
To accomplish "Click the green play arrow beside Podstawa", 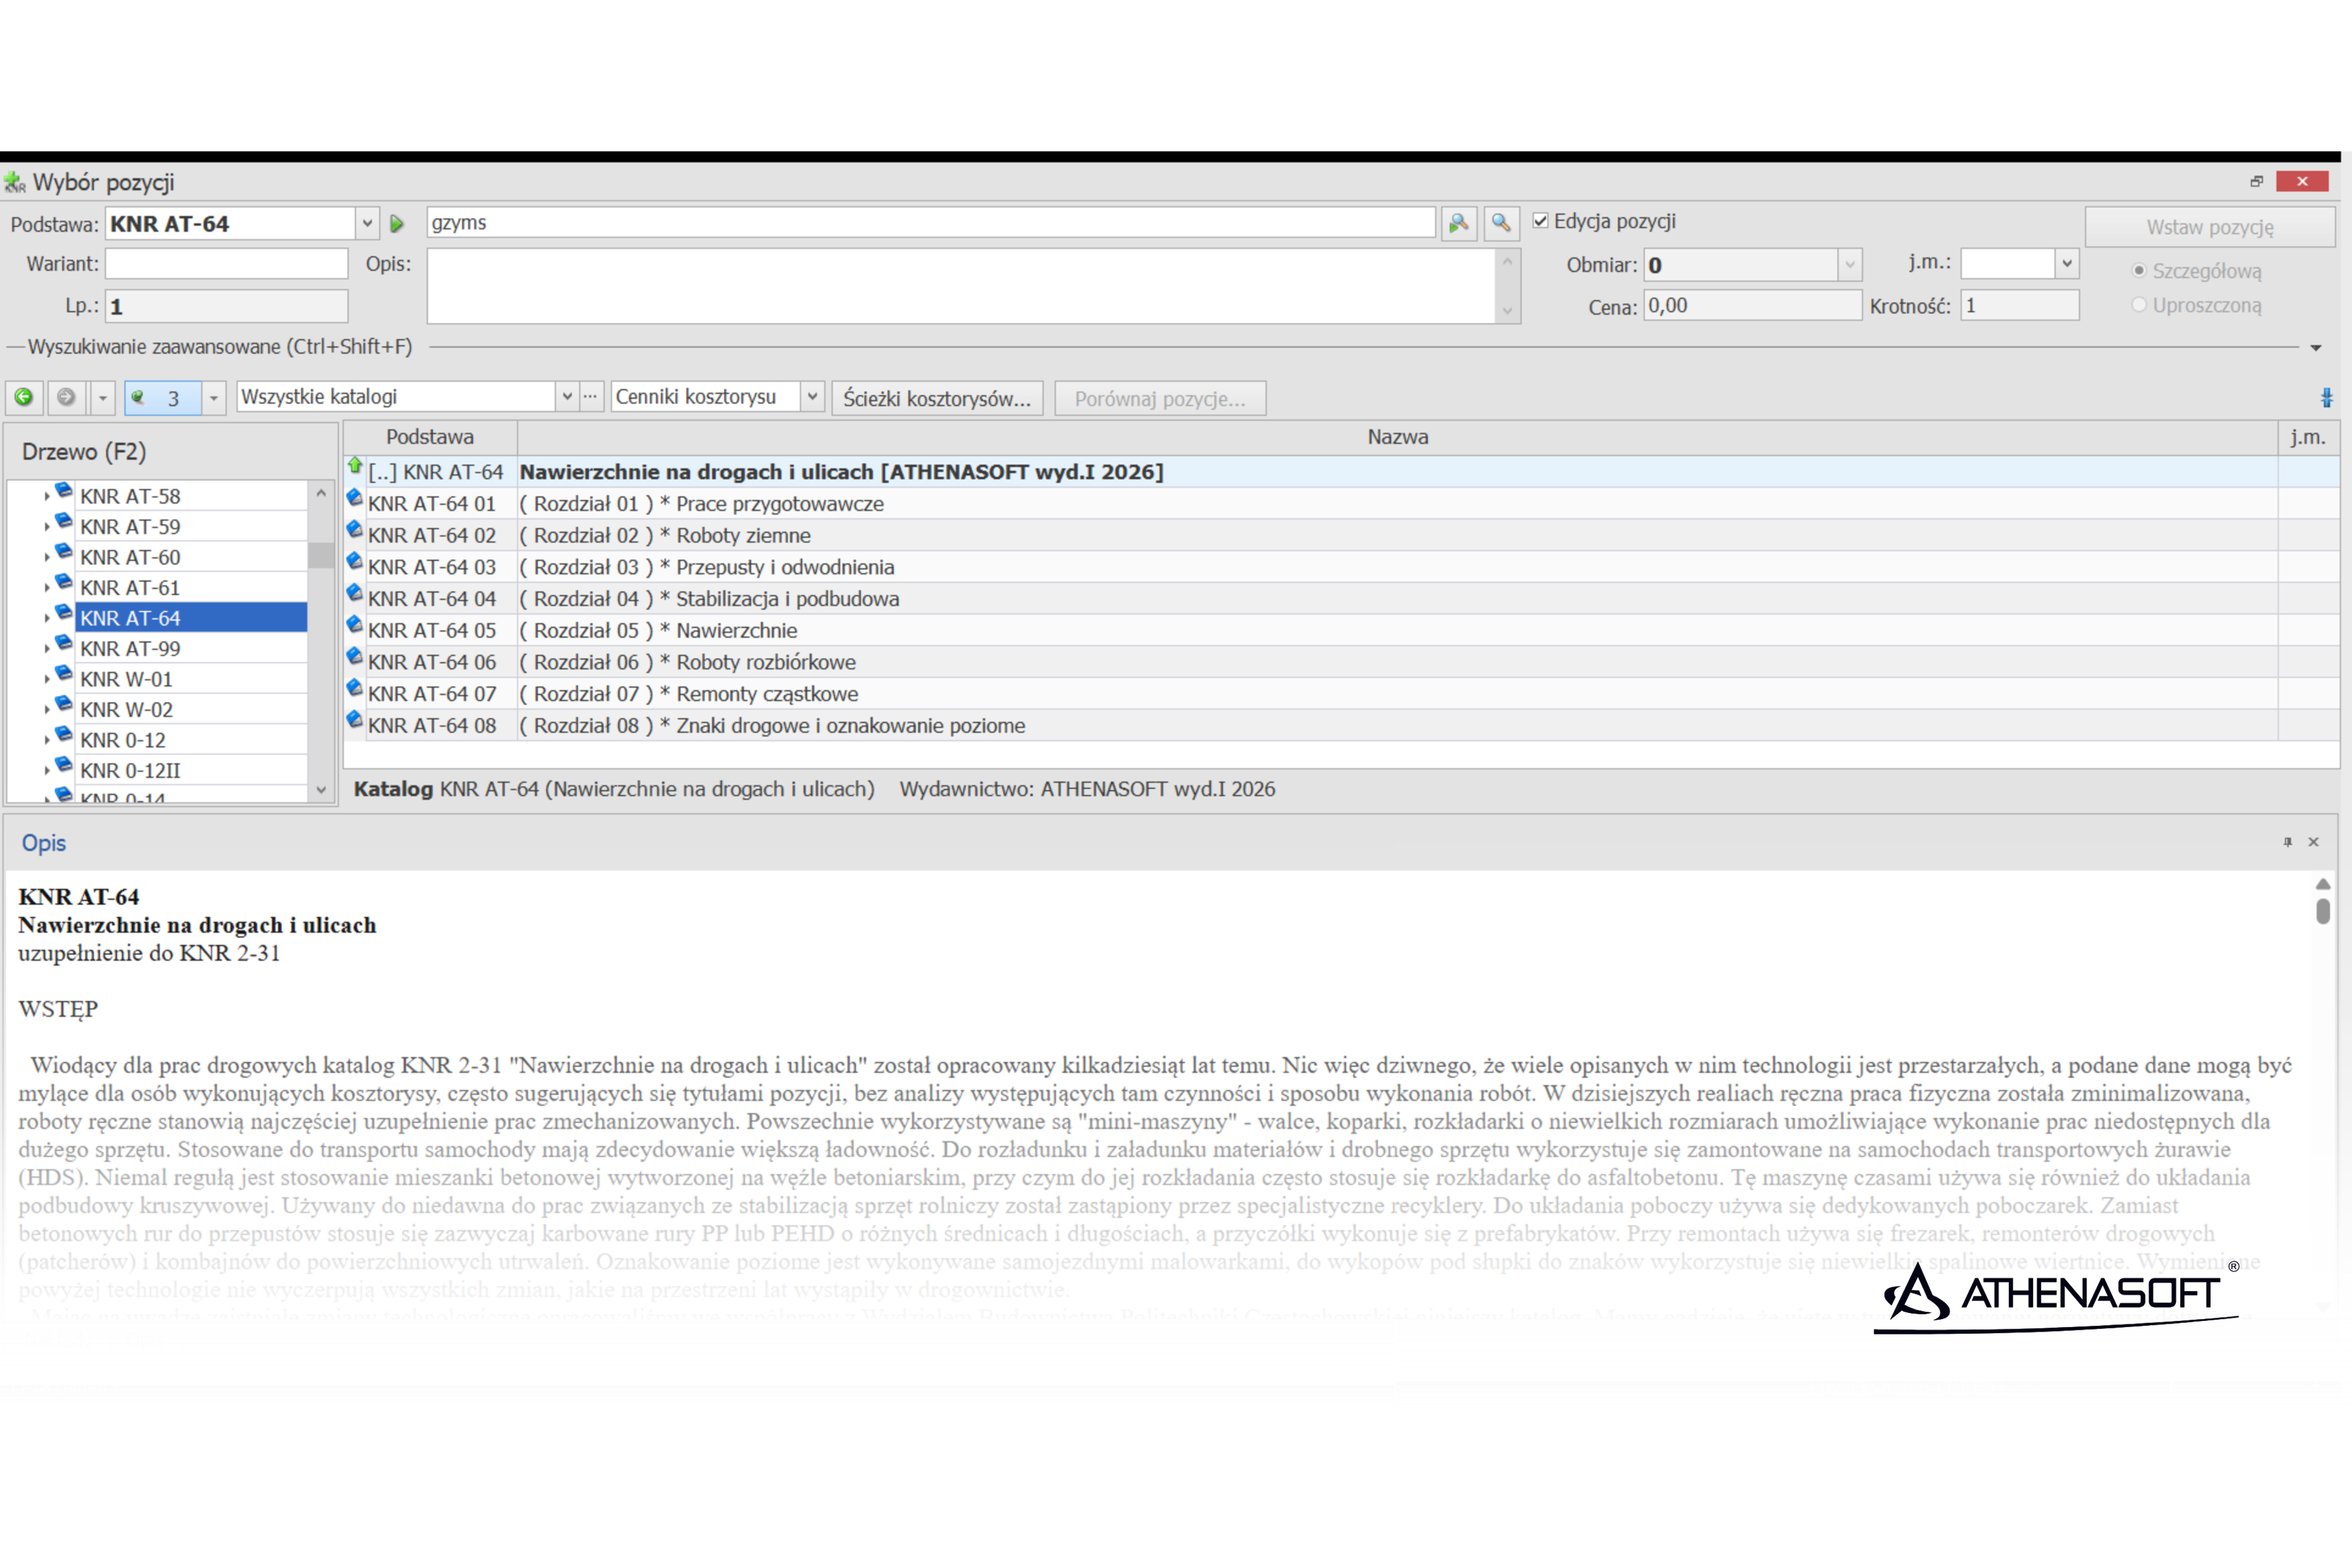I will [397, 224].
